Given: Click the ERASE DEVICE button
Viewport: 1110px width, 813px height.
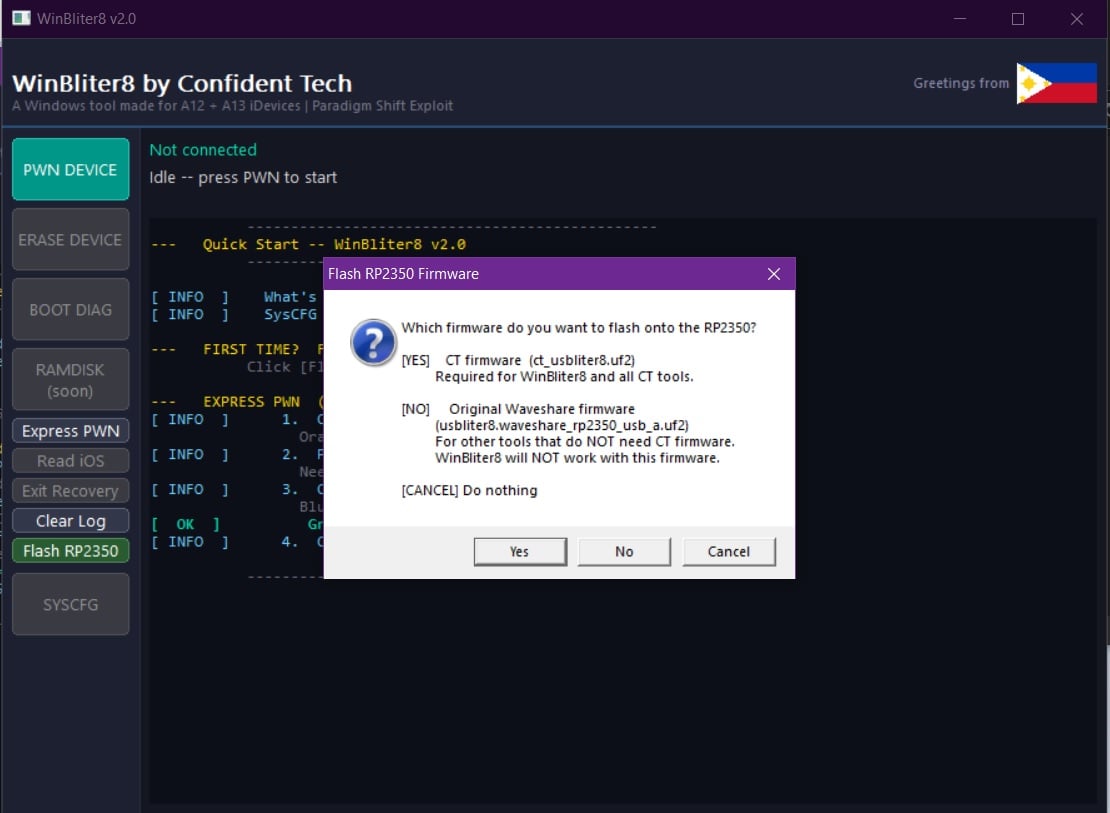Looking at the screenshot, I should pyautogui.click(x=70, y=239).
